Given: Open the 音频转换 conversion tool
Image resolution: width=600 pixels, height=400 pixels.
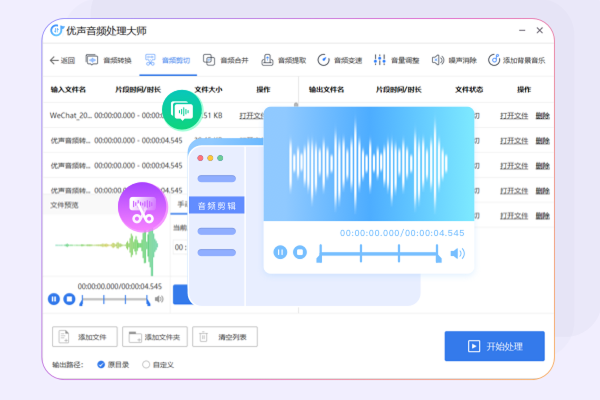Looking at the screenshot, I should click(x=110, y=60).
